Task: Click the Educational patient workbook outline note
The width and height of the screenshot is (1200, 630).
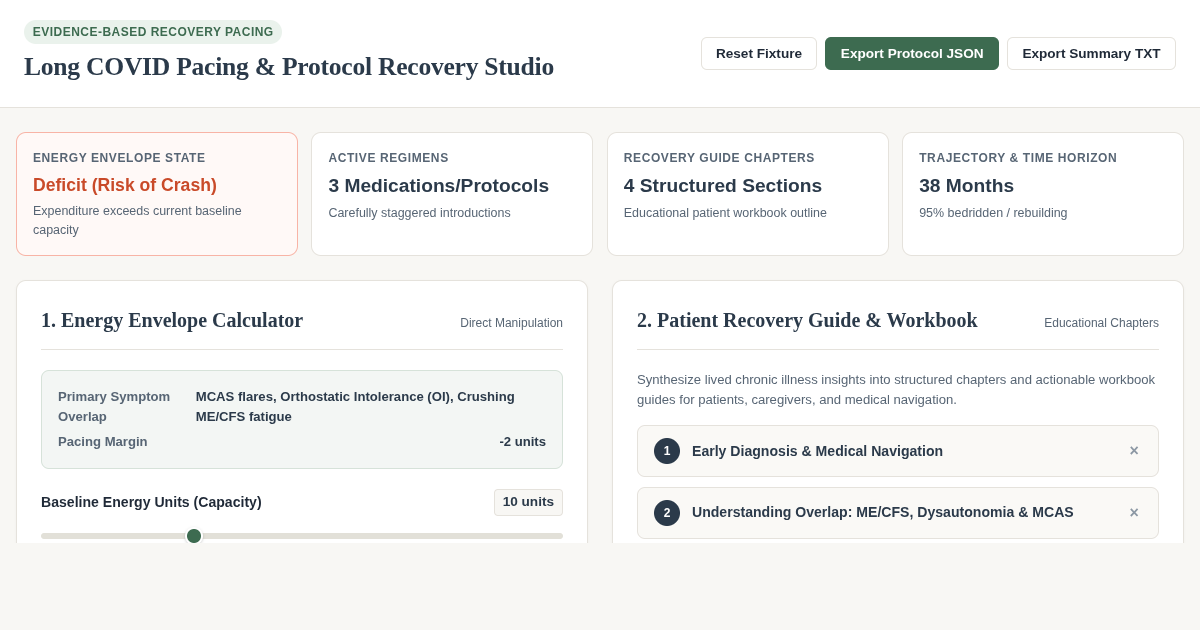Action: (x=725, y=213)
